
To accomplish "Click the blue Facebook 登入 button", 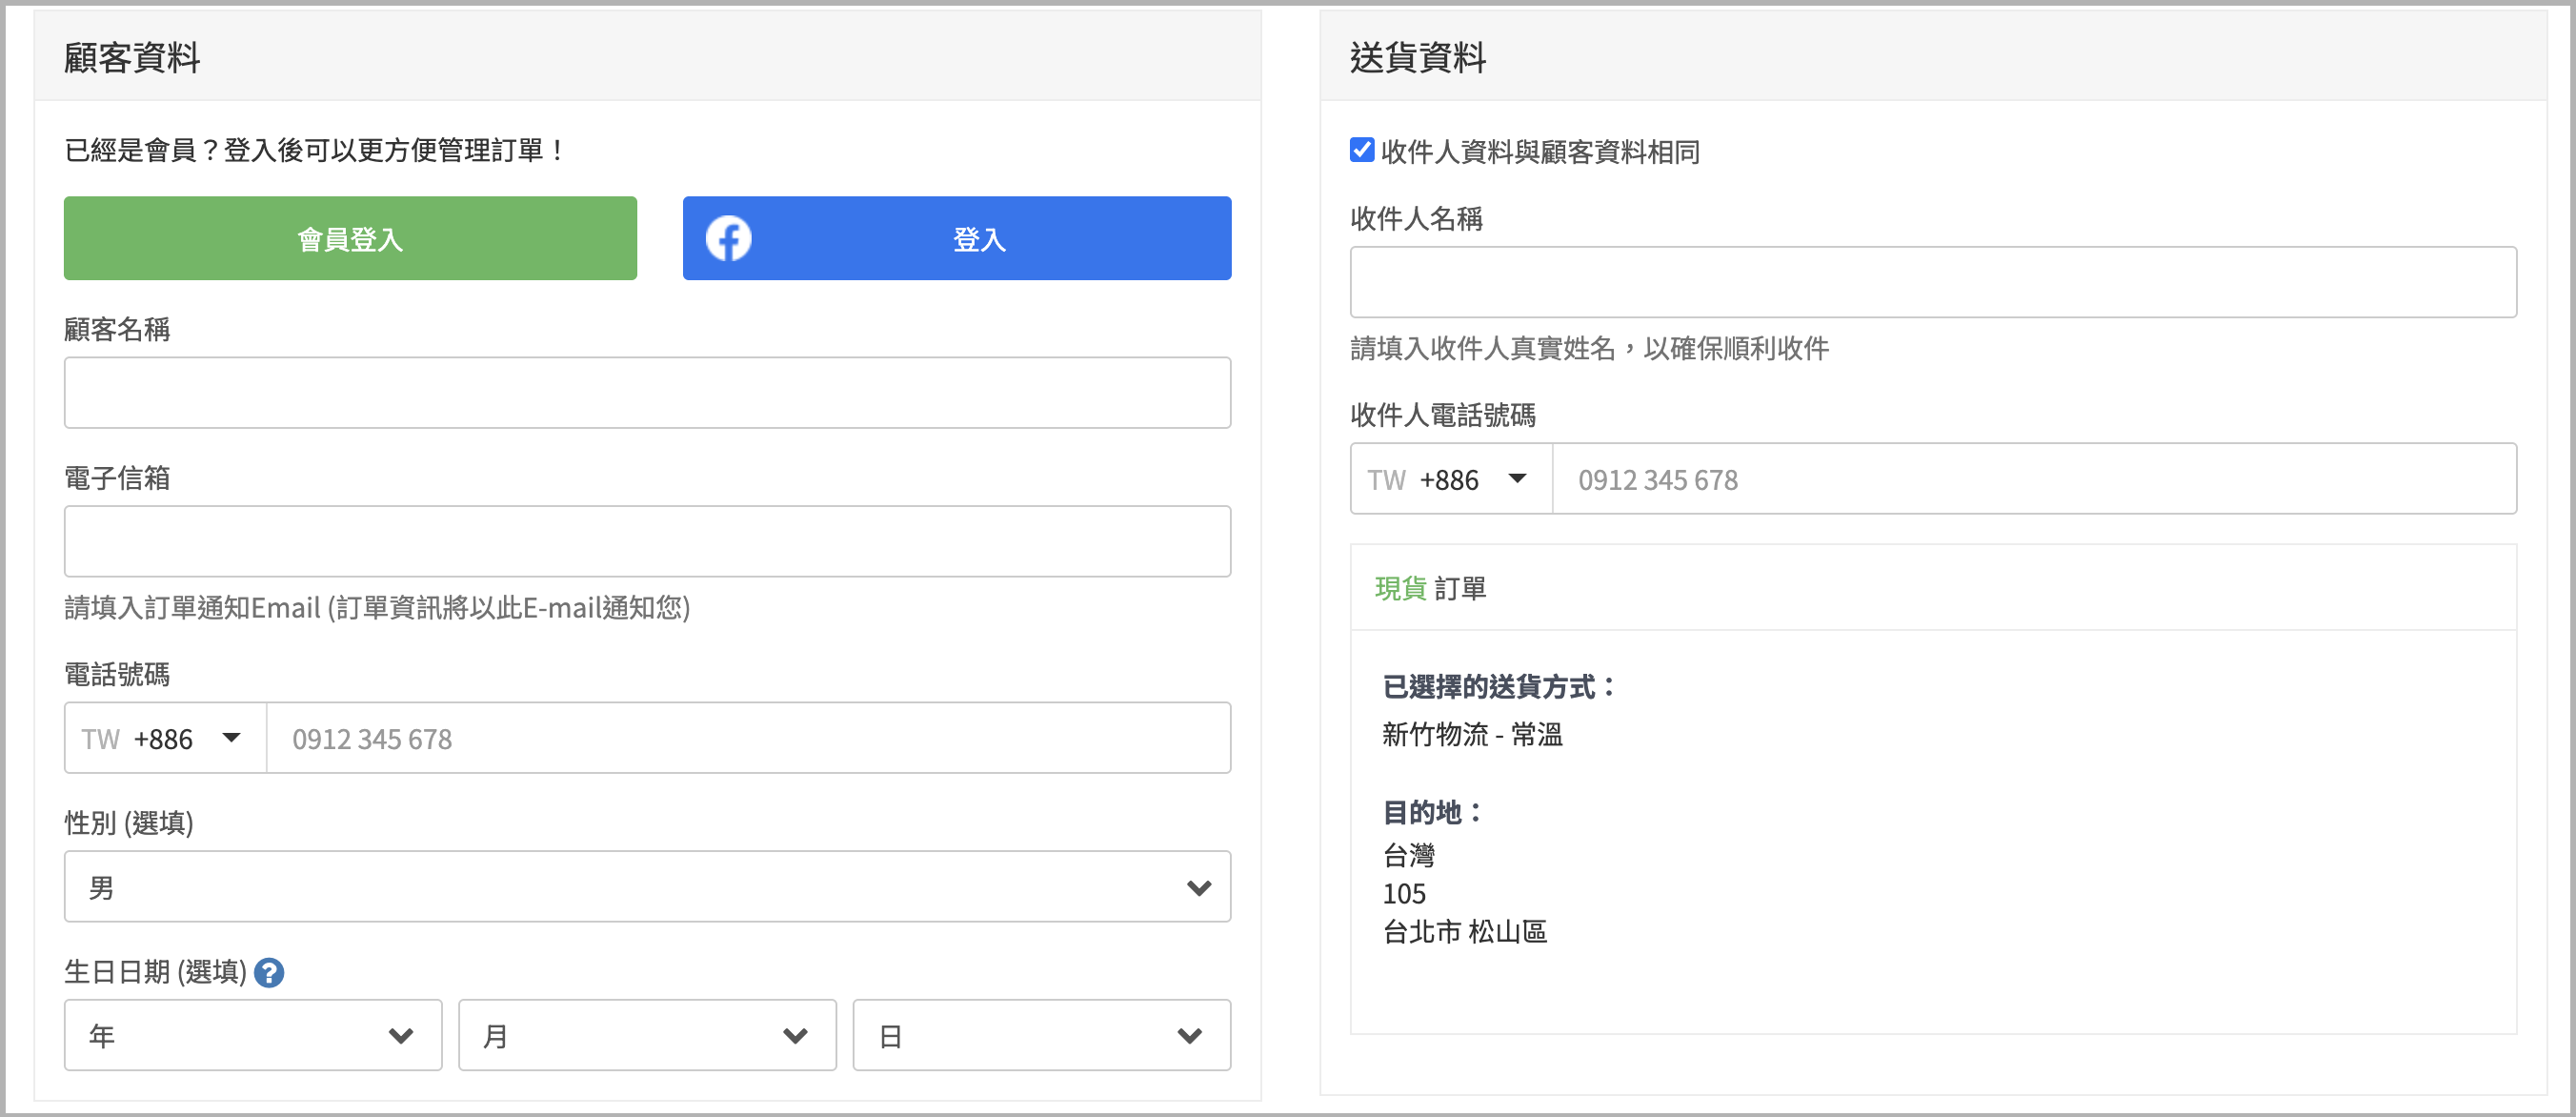I will (x=957, y=238).
